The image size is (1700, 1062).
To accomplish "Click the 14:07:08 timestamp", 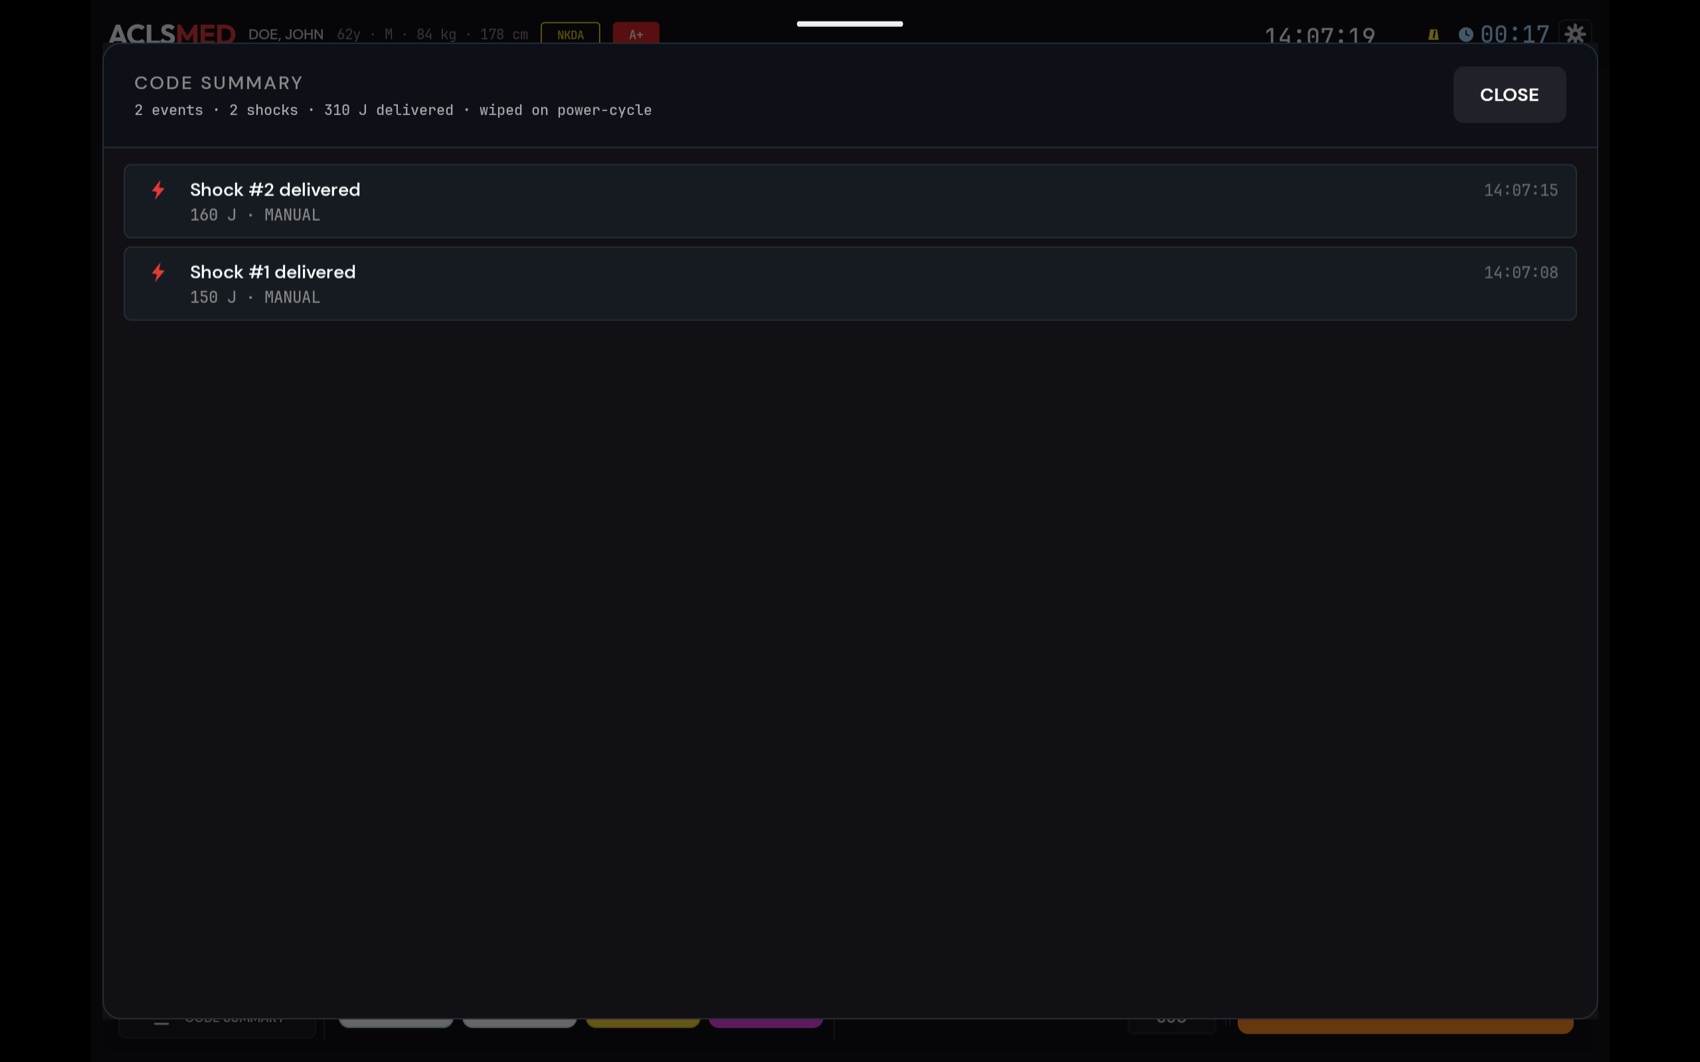I will point(1520,272).
